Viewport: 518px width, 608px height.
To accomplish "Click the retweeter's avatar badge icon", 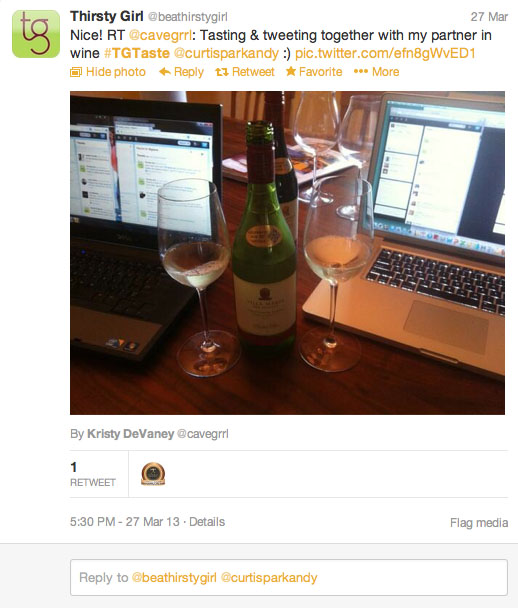I will pyautogui.click(x=153, y=474).
